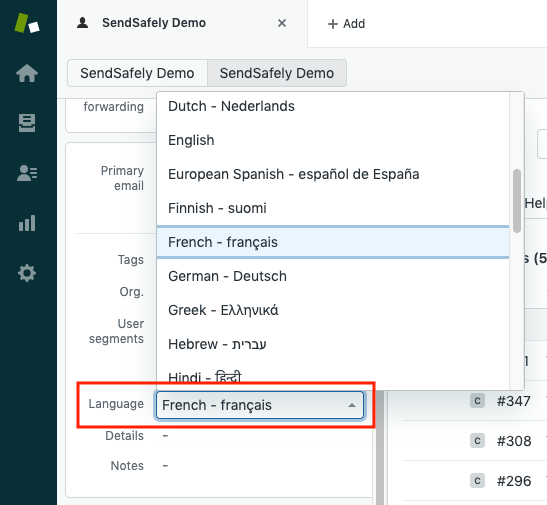Image resolution: width=547 pixels, height=505 pixels.
Task: Open the Reporting bar chart icon
Action: pos(27,223)
